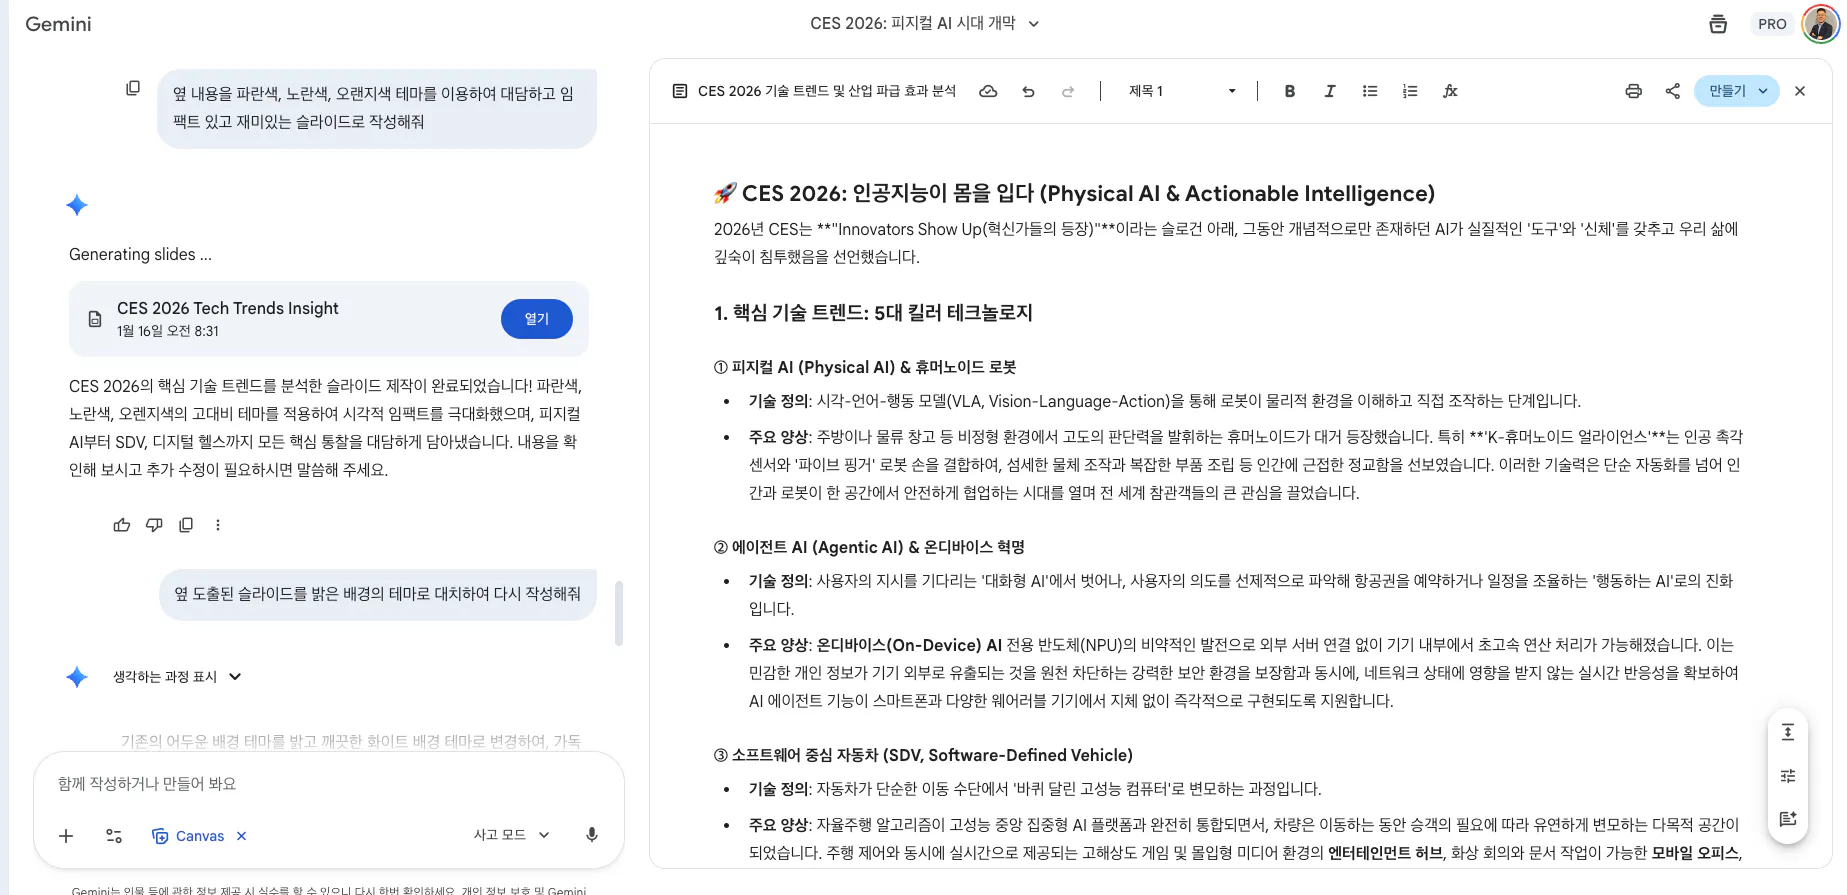Open more options for the response
Image resolution: width=1847 pixels, height=895 pixels.
[218, 525]
